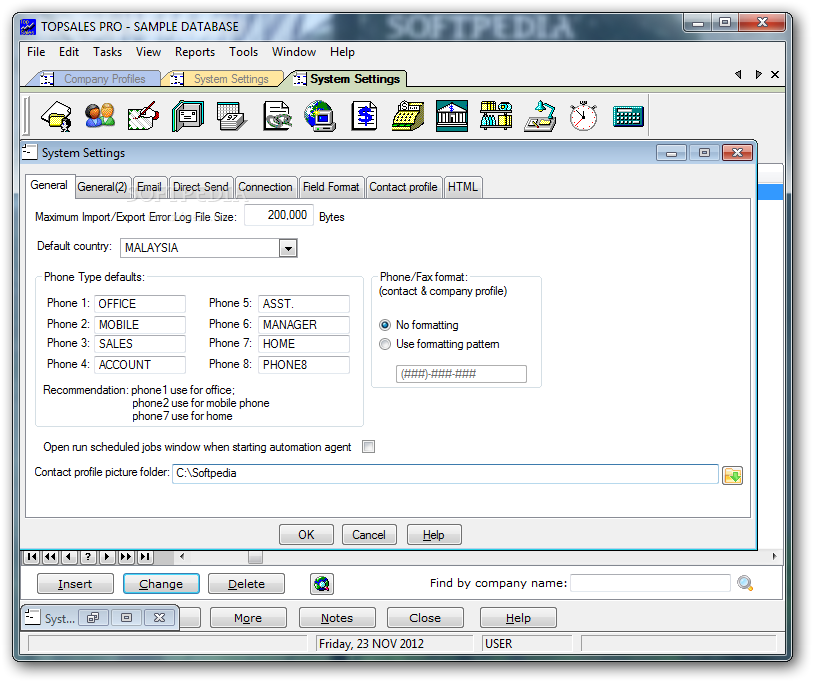Screen dimensions: 813x682
Task: Click the product shelves toolbar icon
Action: pos(496,116)
